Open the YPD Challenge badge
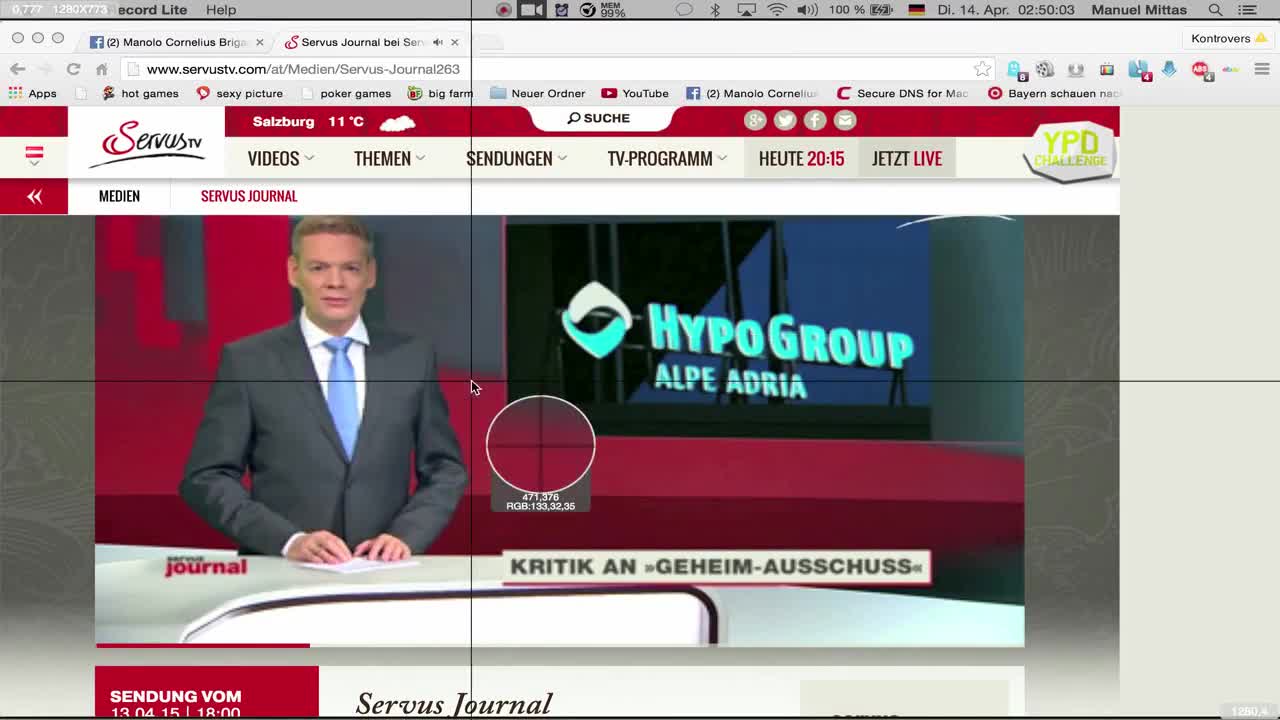Image resolution: width=1280 pixels, height=720 pixels. (1069, 152)
